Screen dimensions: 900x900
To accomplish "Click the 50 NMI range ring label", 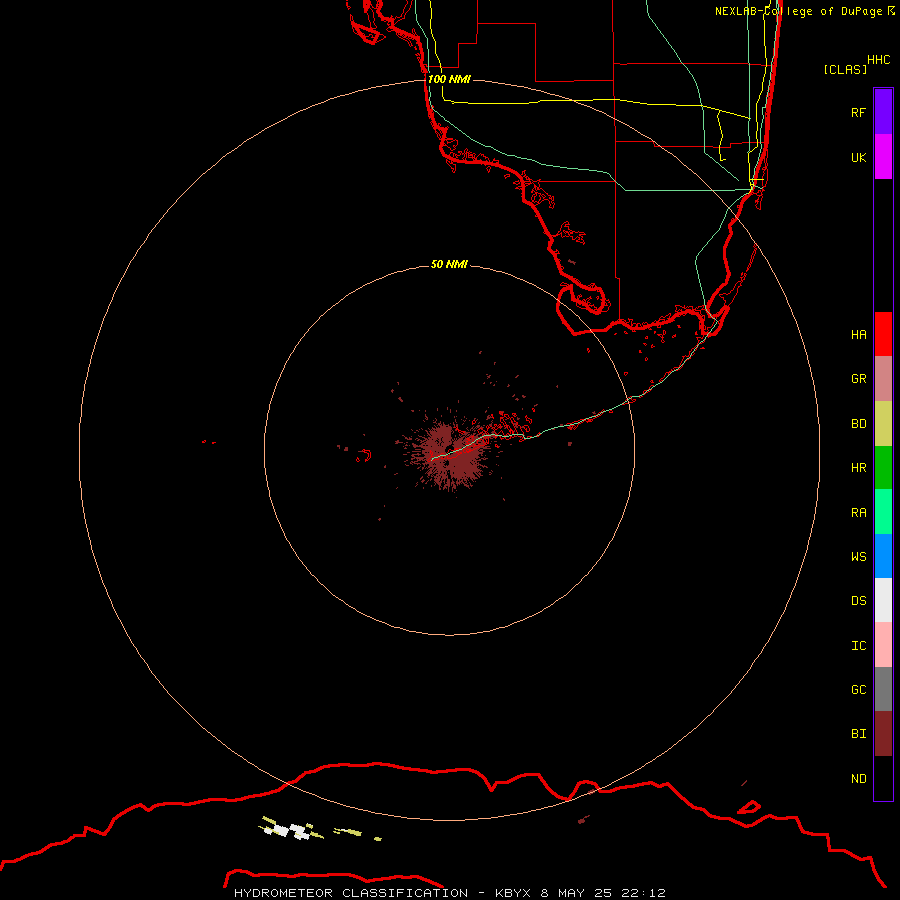I will tap(449, 264).
